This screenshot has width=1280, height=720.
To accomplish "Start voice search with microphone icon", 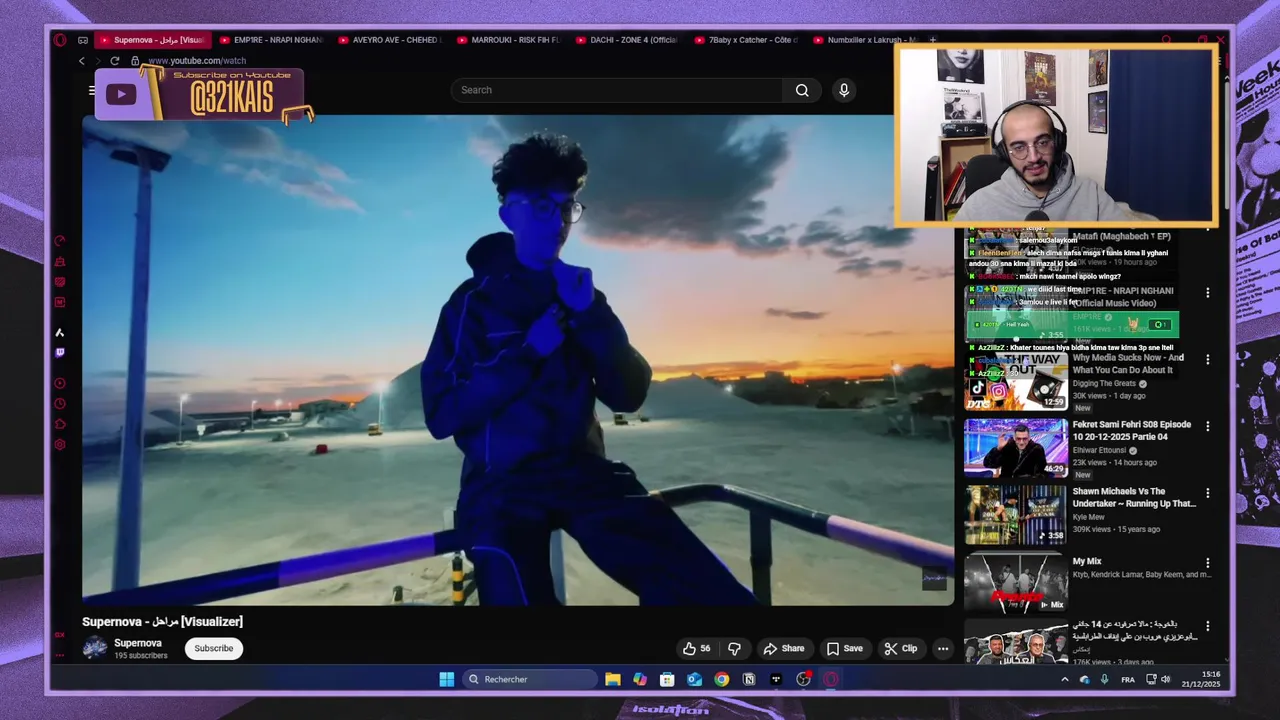I will tap(844, 90).
